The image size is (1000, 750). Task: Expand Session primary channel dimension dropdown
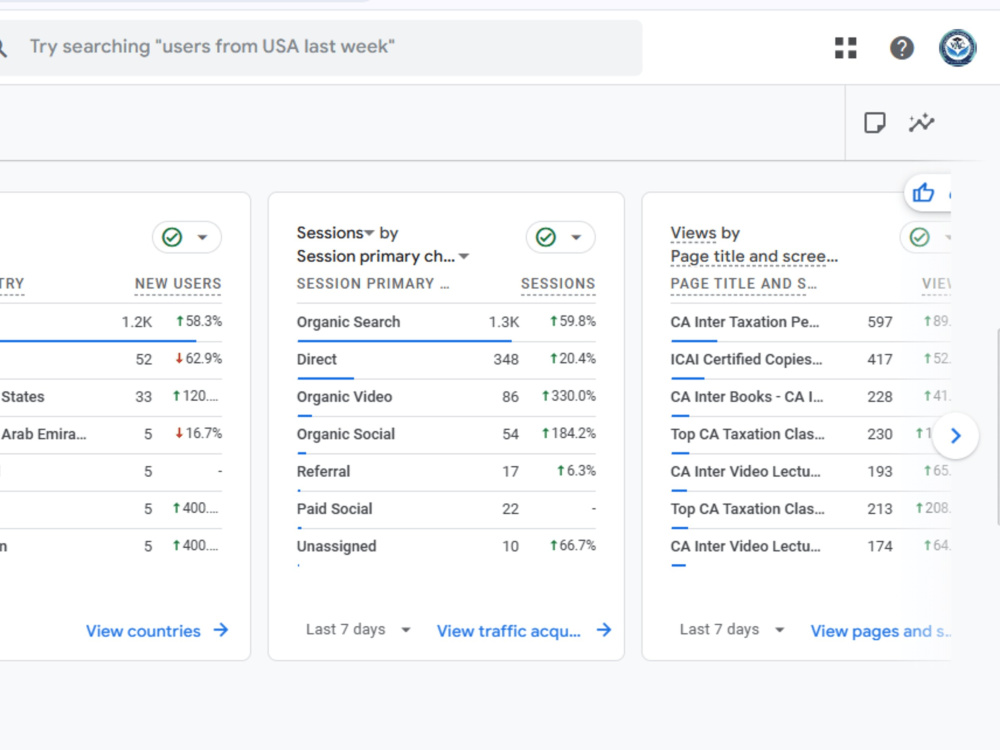click(464, 256)
